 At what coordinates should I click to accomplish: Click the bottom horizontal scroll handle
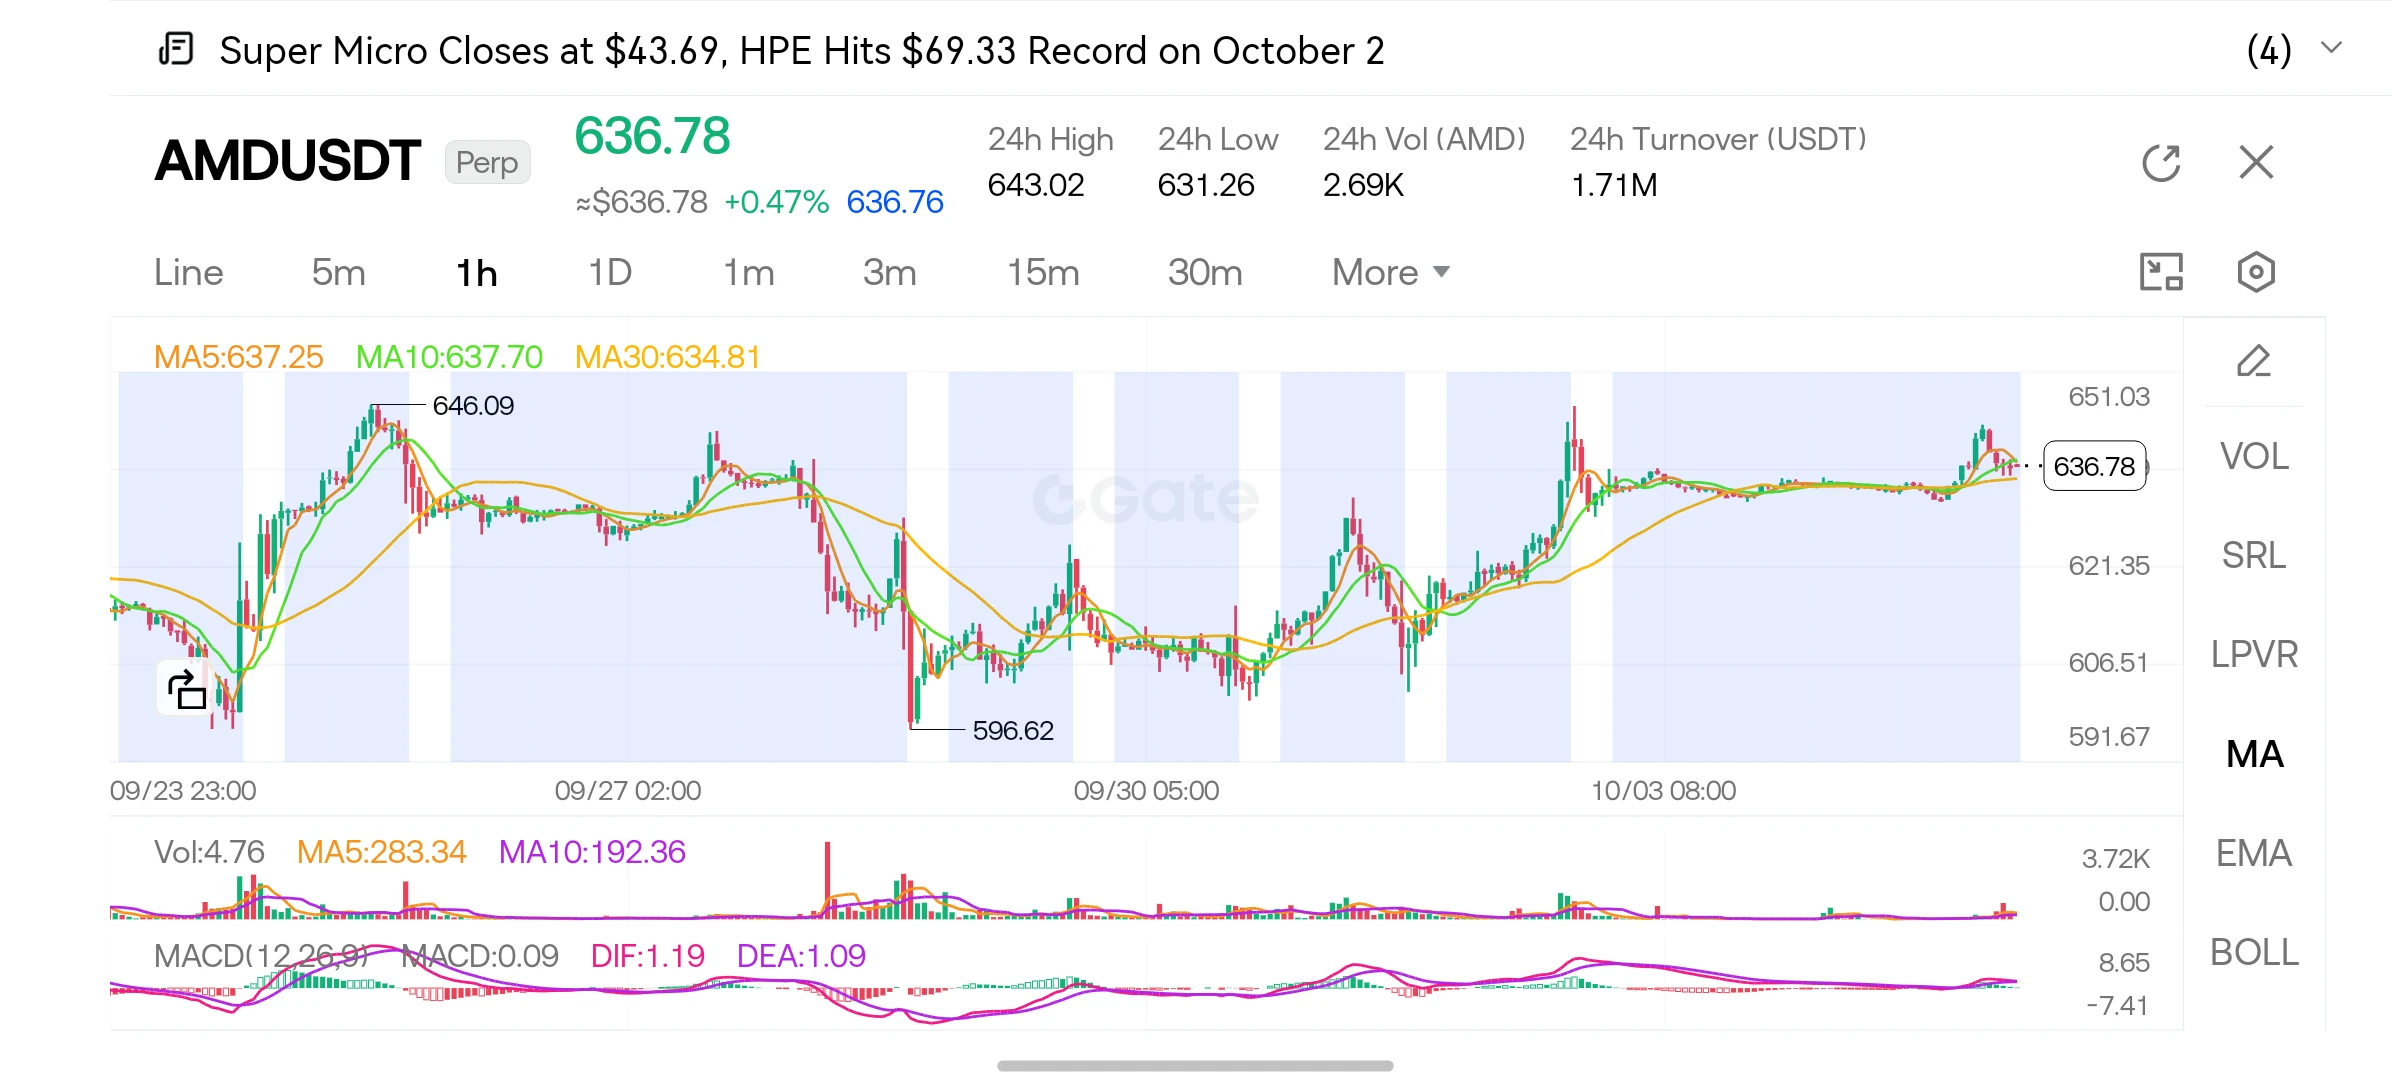tap(1195, 1066)
